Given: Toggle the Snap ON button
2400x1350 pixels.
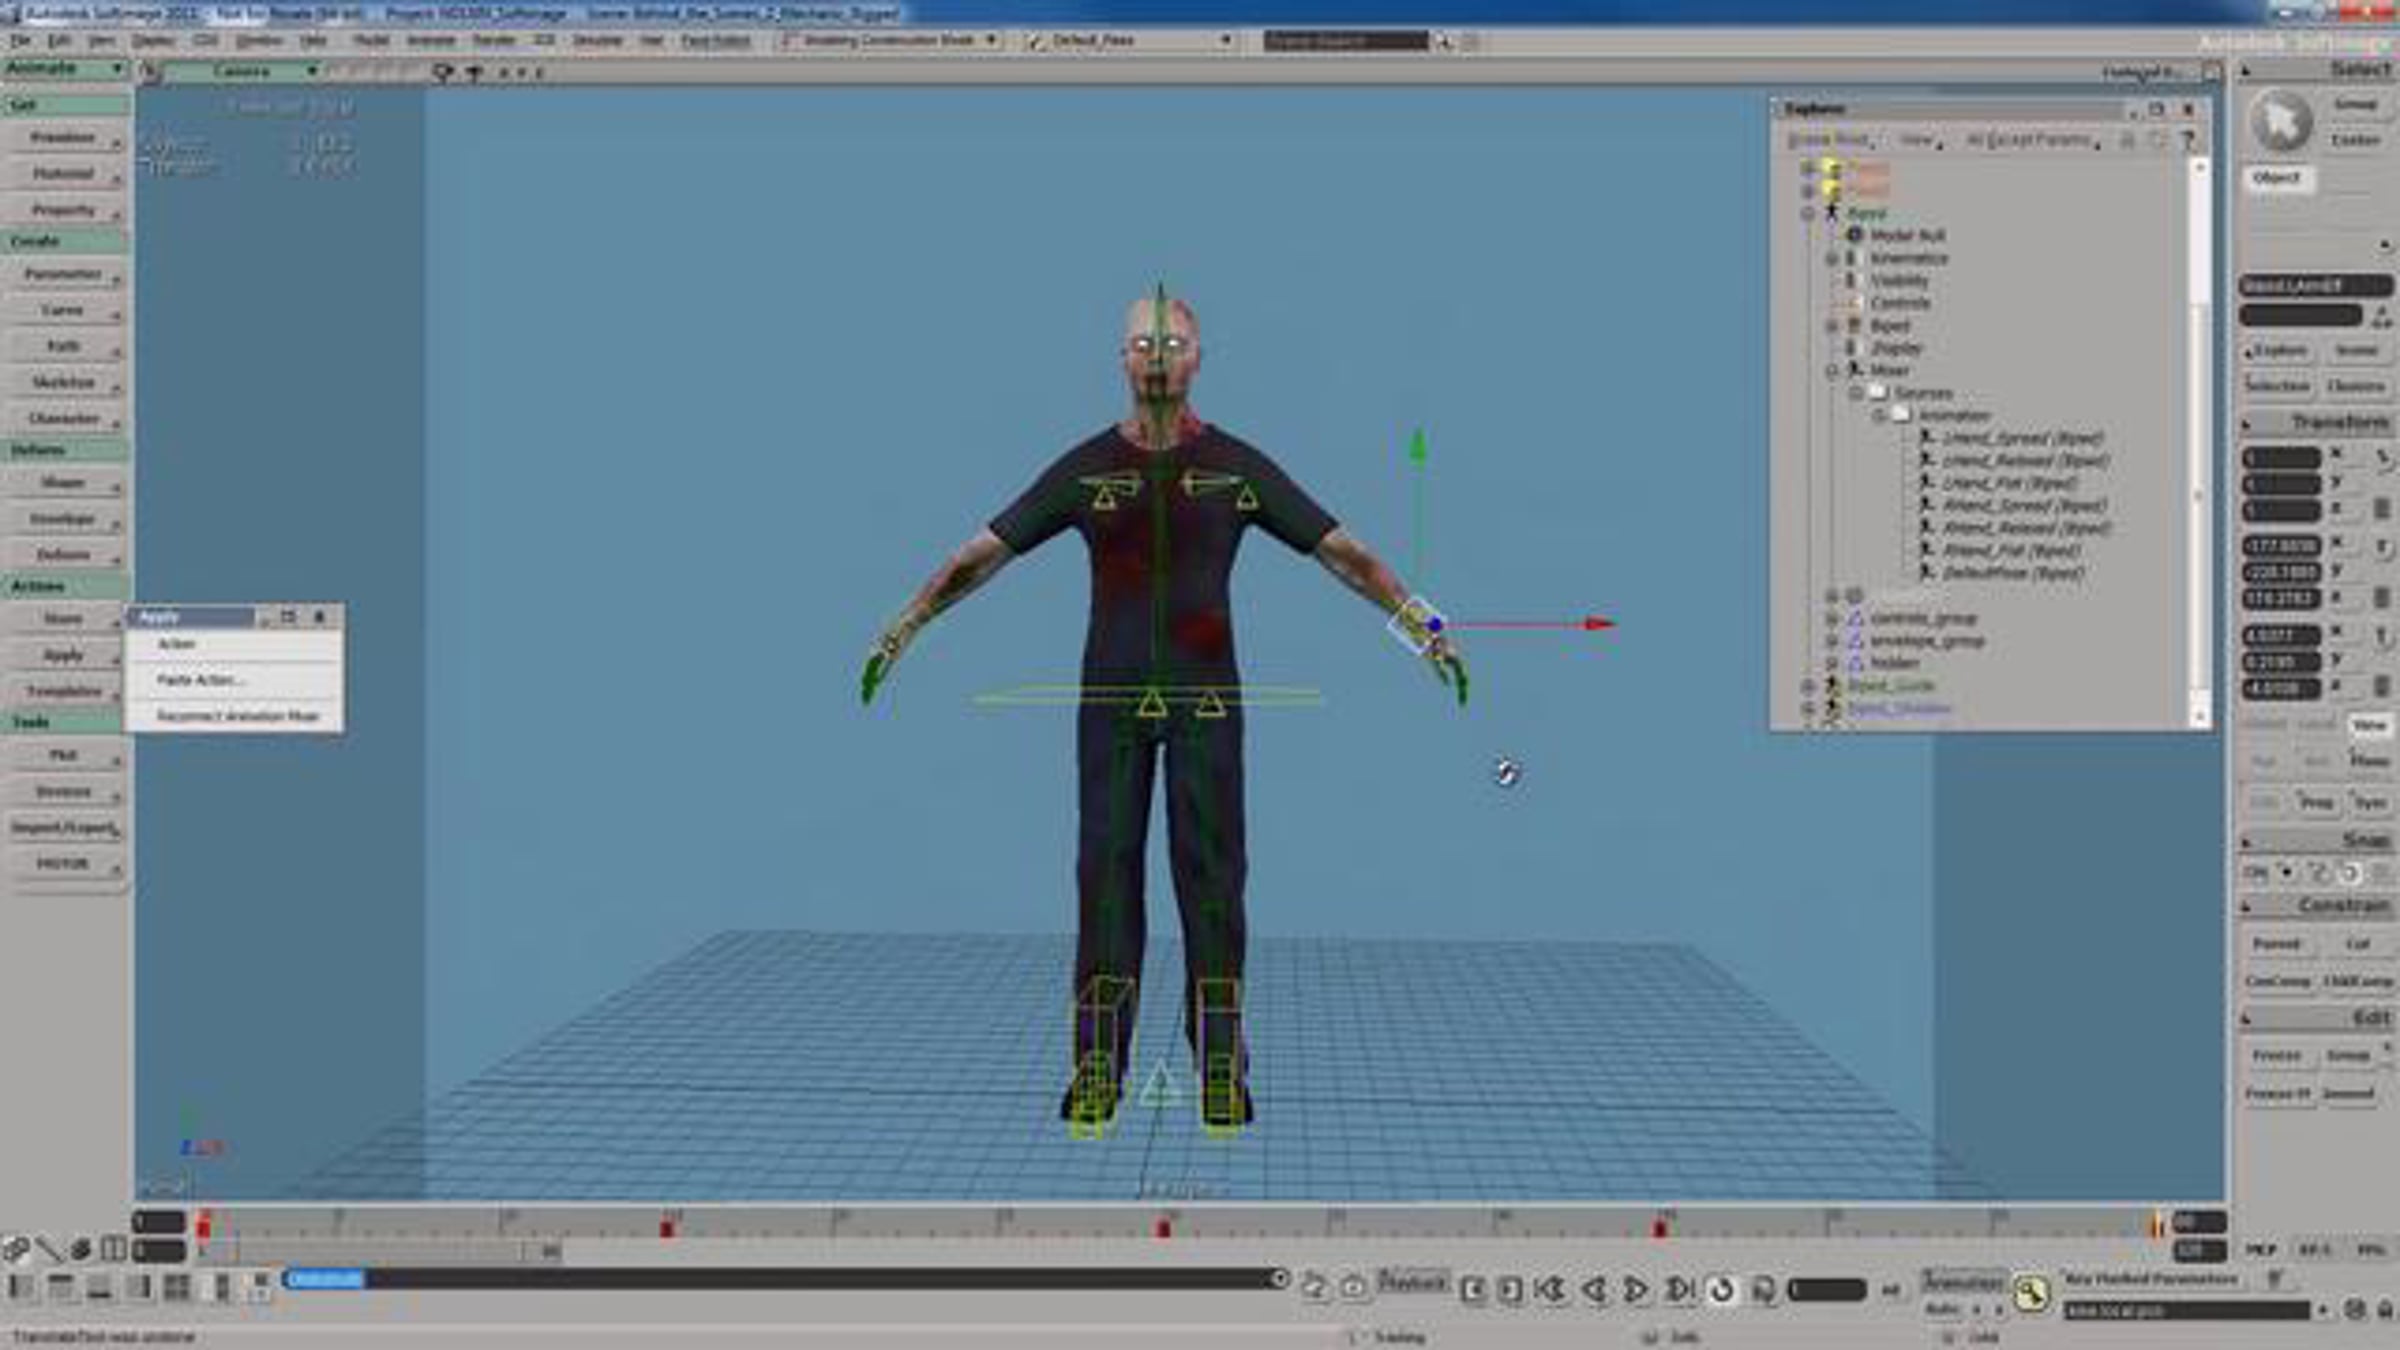Looking at the screenshot, I should (x=2256, y=872).
